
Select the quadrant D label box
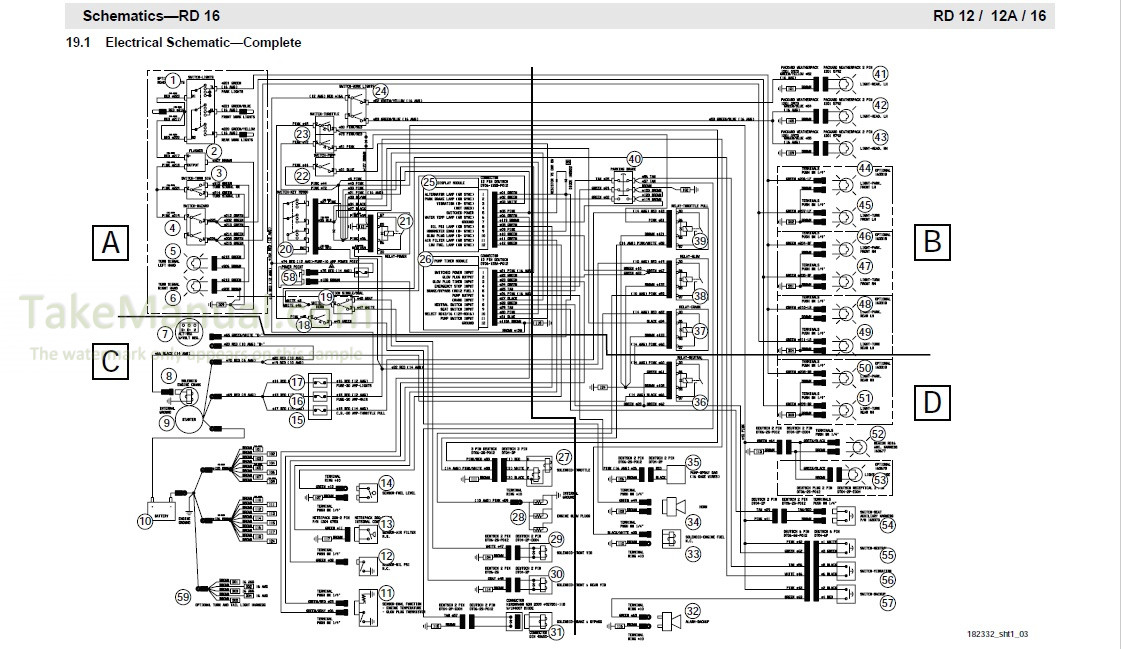click(x=932, y=402)
